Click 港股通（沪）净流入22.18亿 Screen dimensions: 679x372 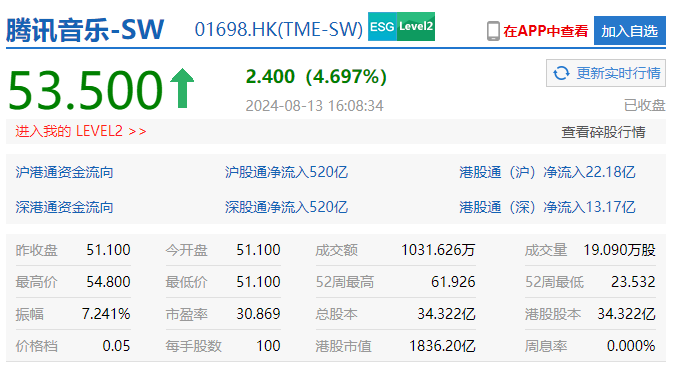[547, 172]
